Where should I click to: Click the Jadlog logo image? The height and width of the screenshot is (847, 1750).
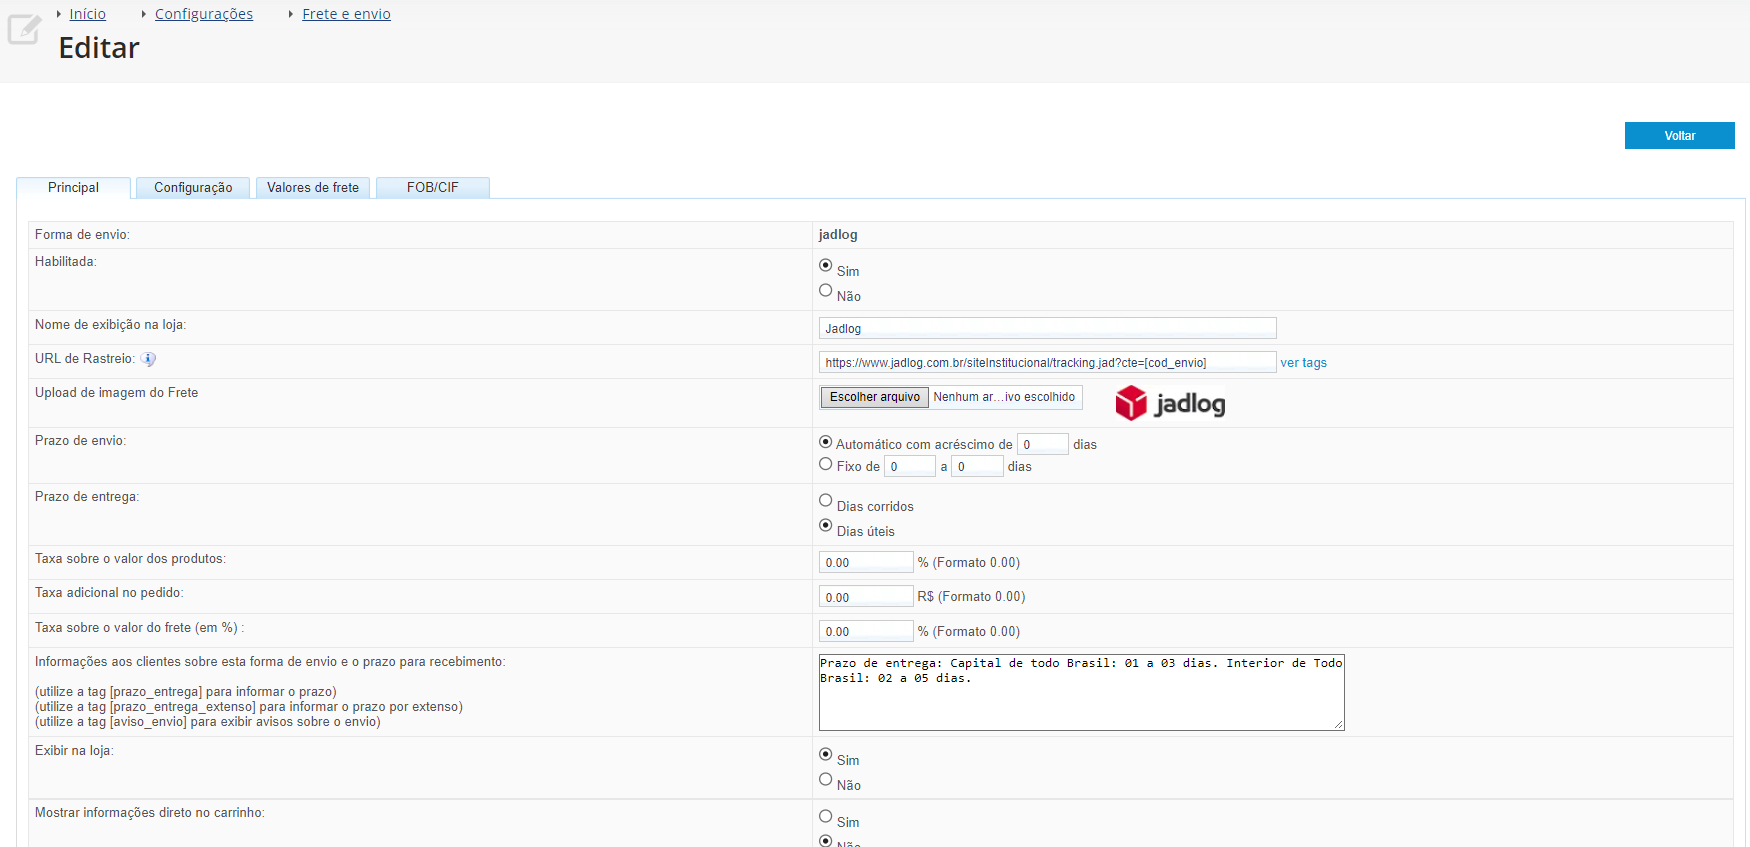coord(1170,403)
